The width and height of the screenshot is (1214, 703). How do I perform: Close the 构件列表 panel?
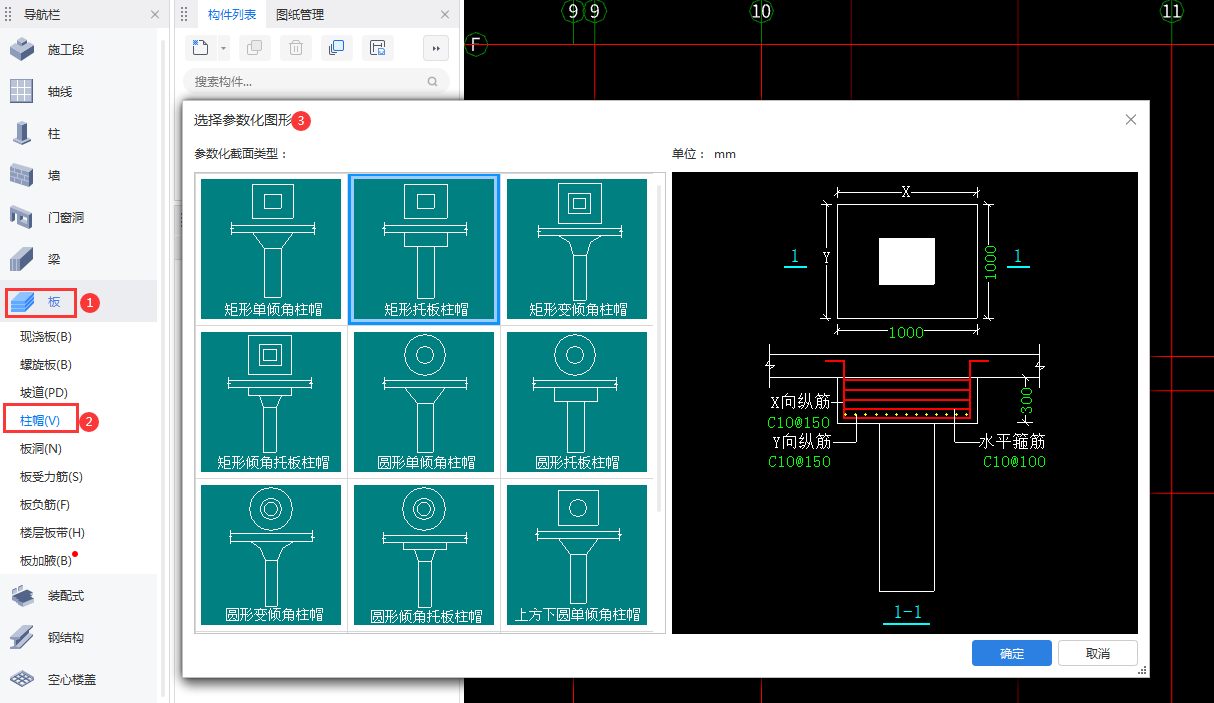pos(445,15)
